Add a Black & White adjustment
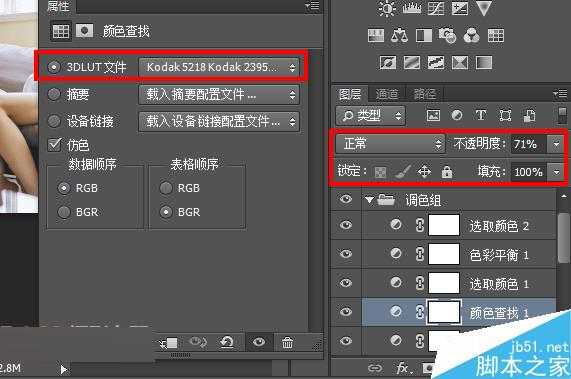This screenshot has width=571, height=379. (x=424, y=35)
